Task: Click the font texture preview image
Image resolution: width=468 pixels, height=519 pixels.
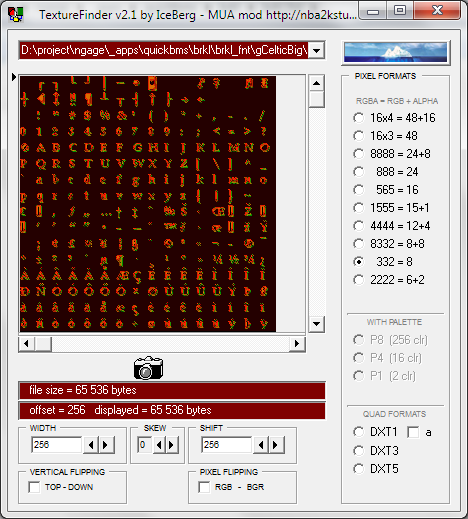Action: pyautogui.click(x=148, y=204)
